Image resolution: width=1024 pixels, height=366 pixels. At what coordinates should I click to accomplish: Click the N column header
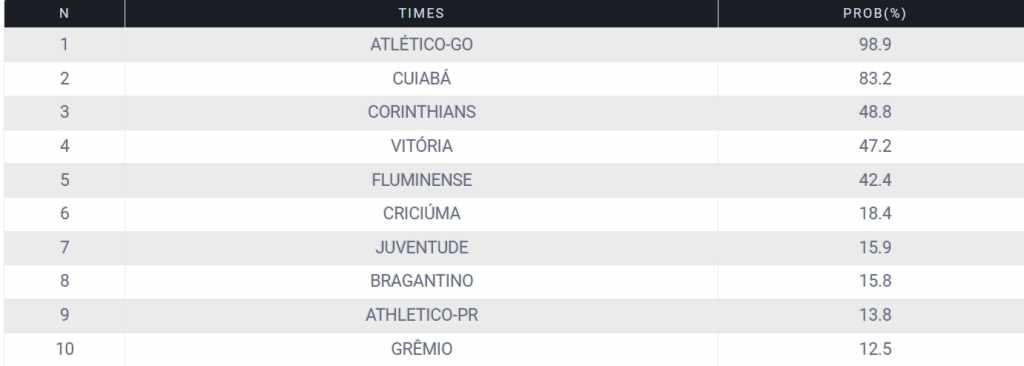coord(64,13)
